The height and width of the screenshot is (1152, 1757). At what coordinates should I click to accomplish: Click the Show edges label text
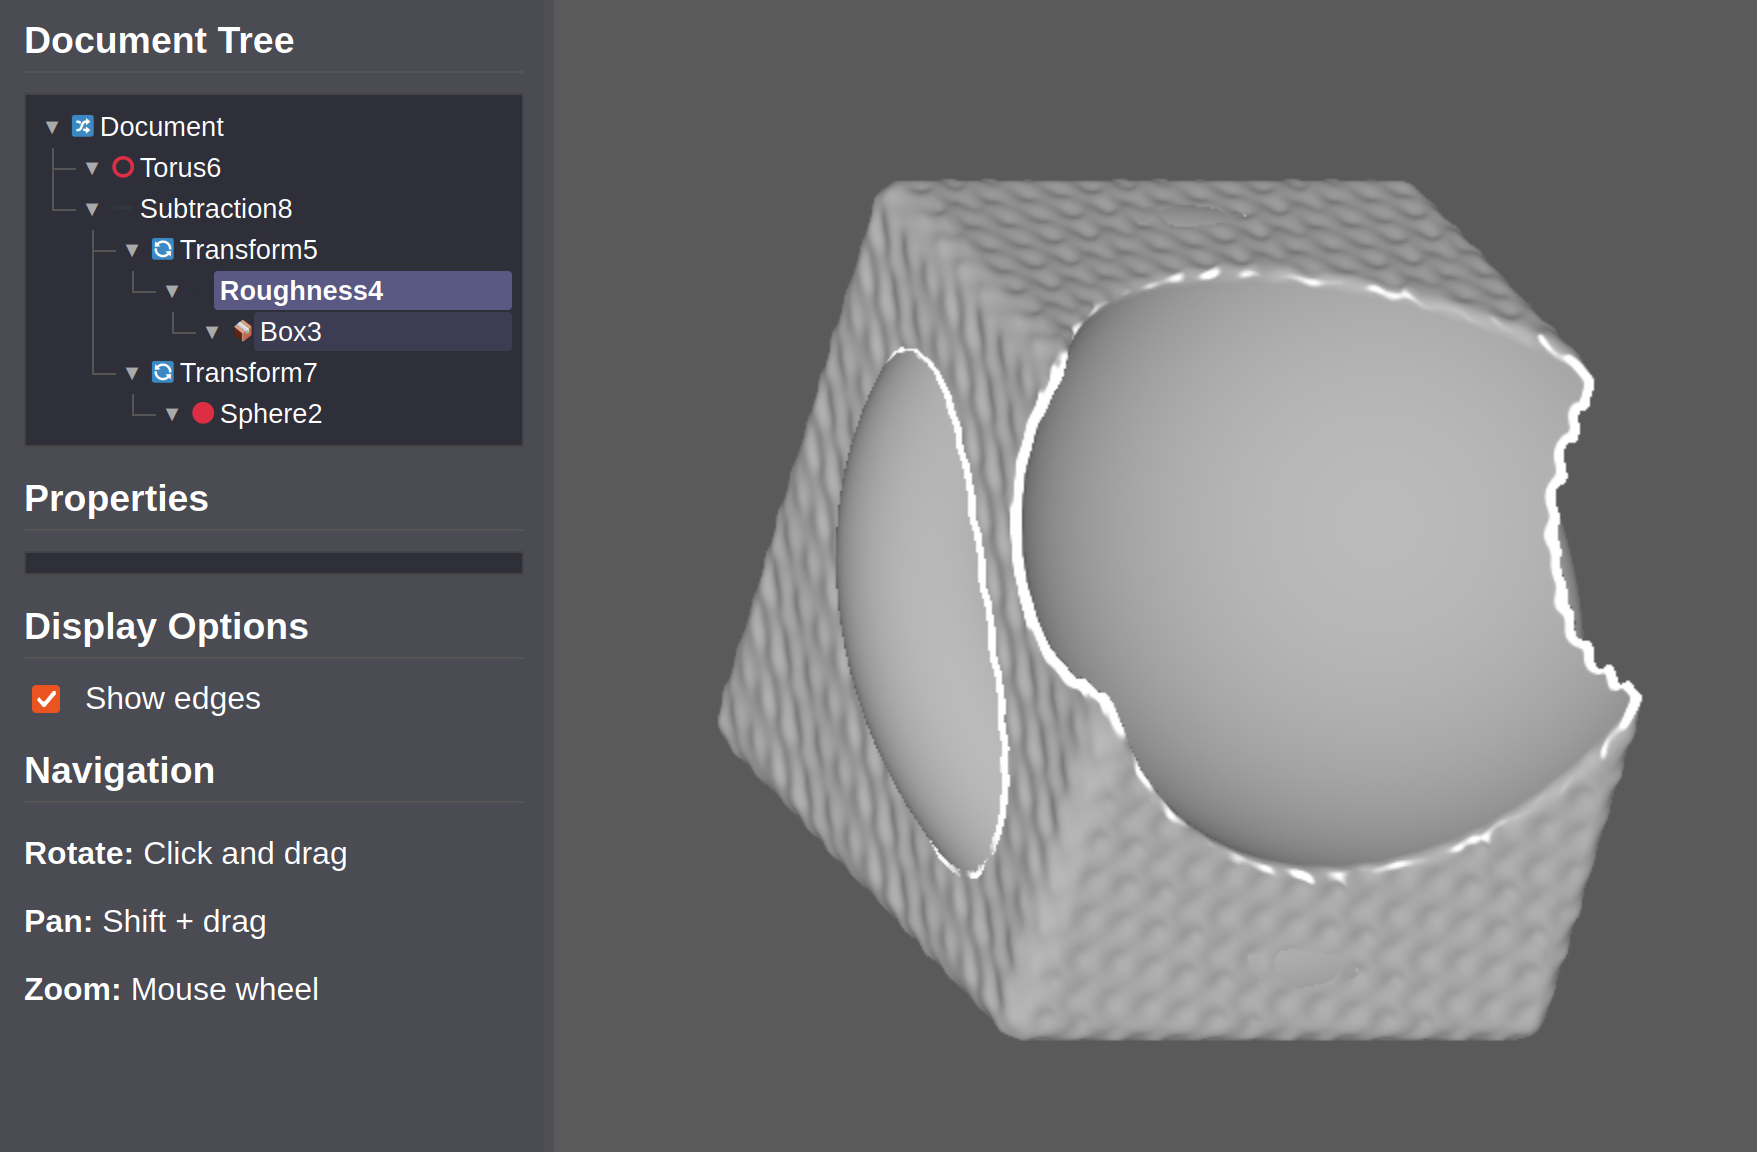pos(173,698)
